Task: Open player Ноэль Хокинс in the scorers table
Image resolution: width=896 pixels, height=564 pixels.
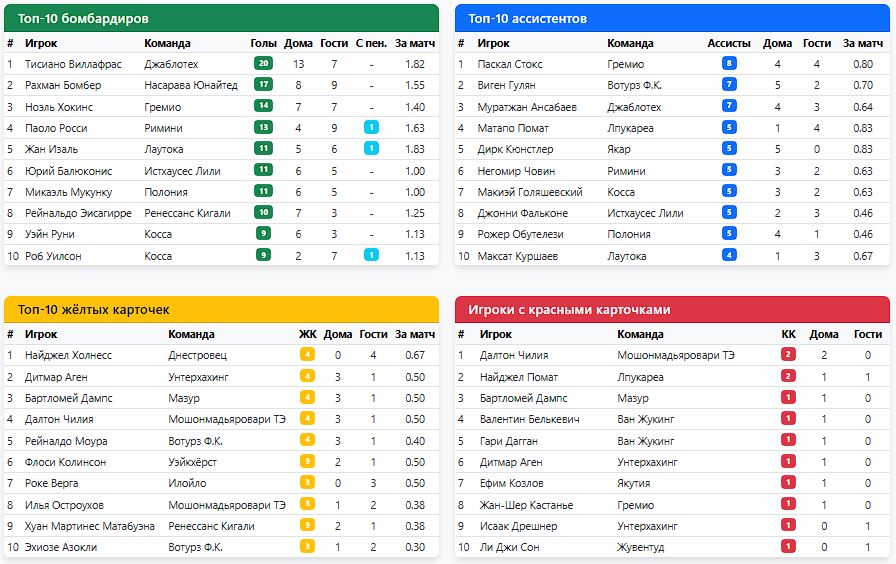Action: tap(59, 107)
